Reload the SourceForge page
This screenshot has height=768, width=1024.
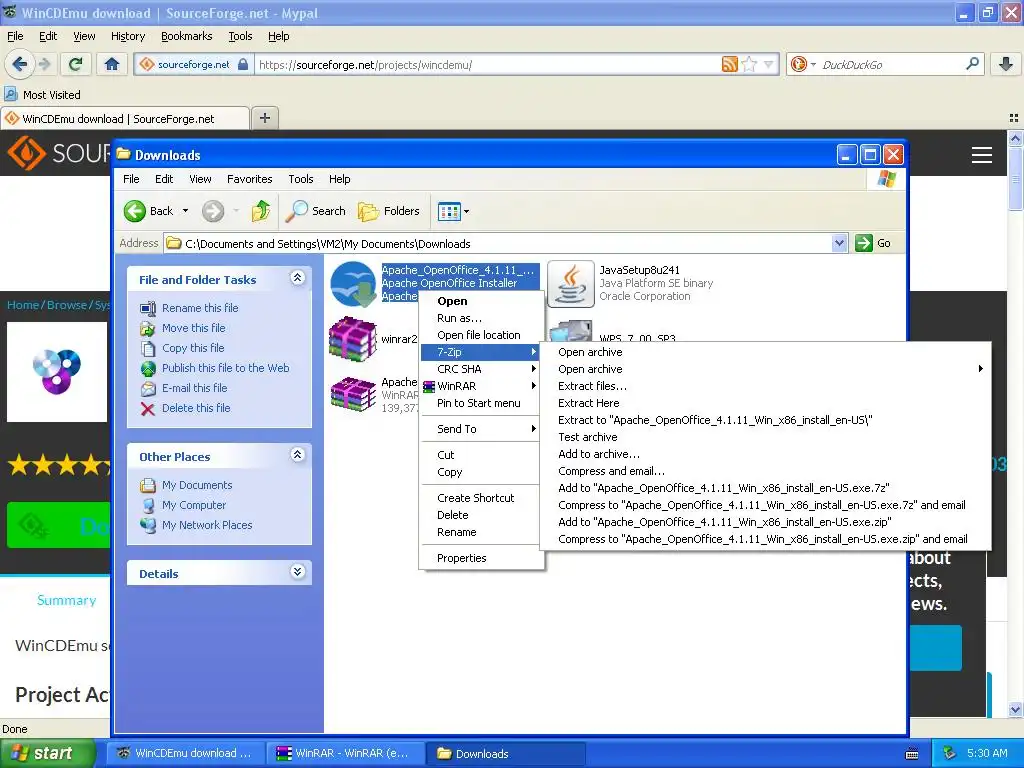point(76,64)
